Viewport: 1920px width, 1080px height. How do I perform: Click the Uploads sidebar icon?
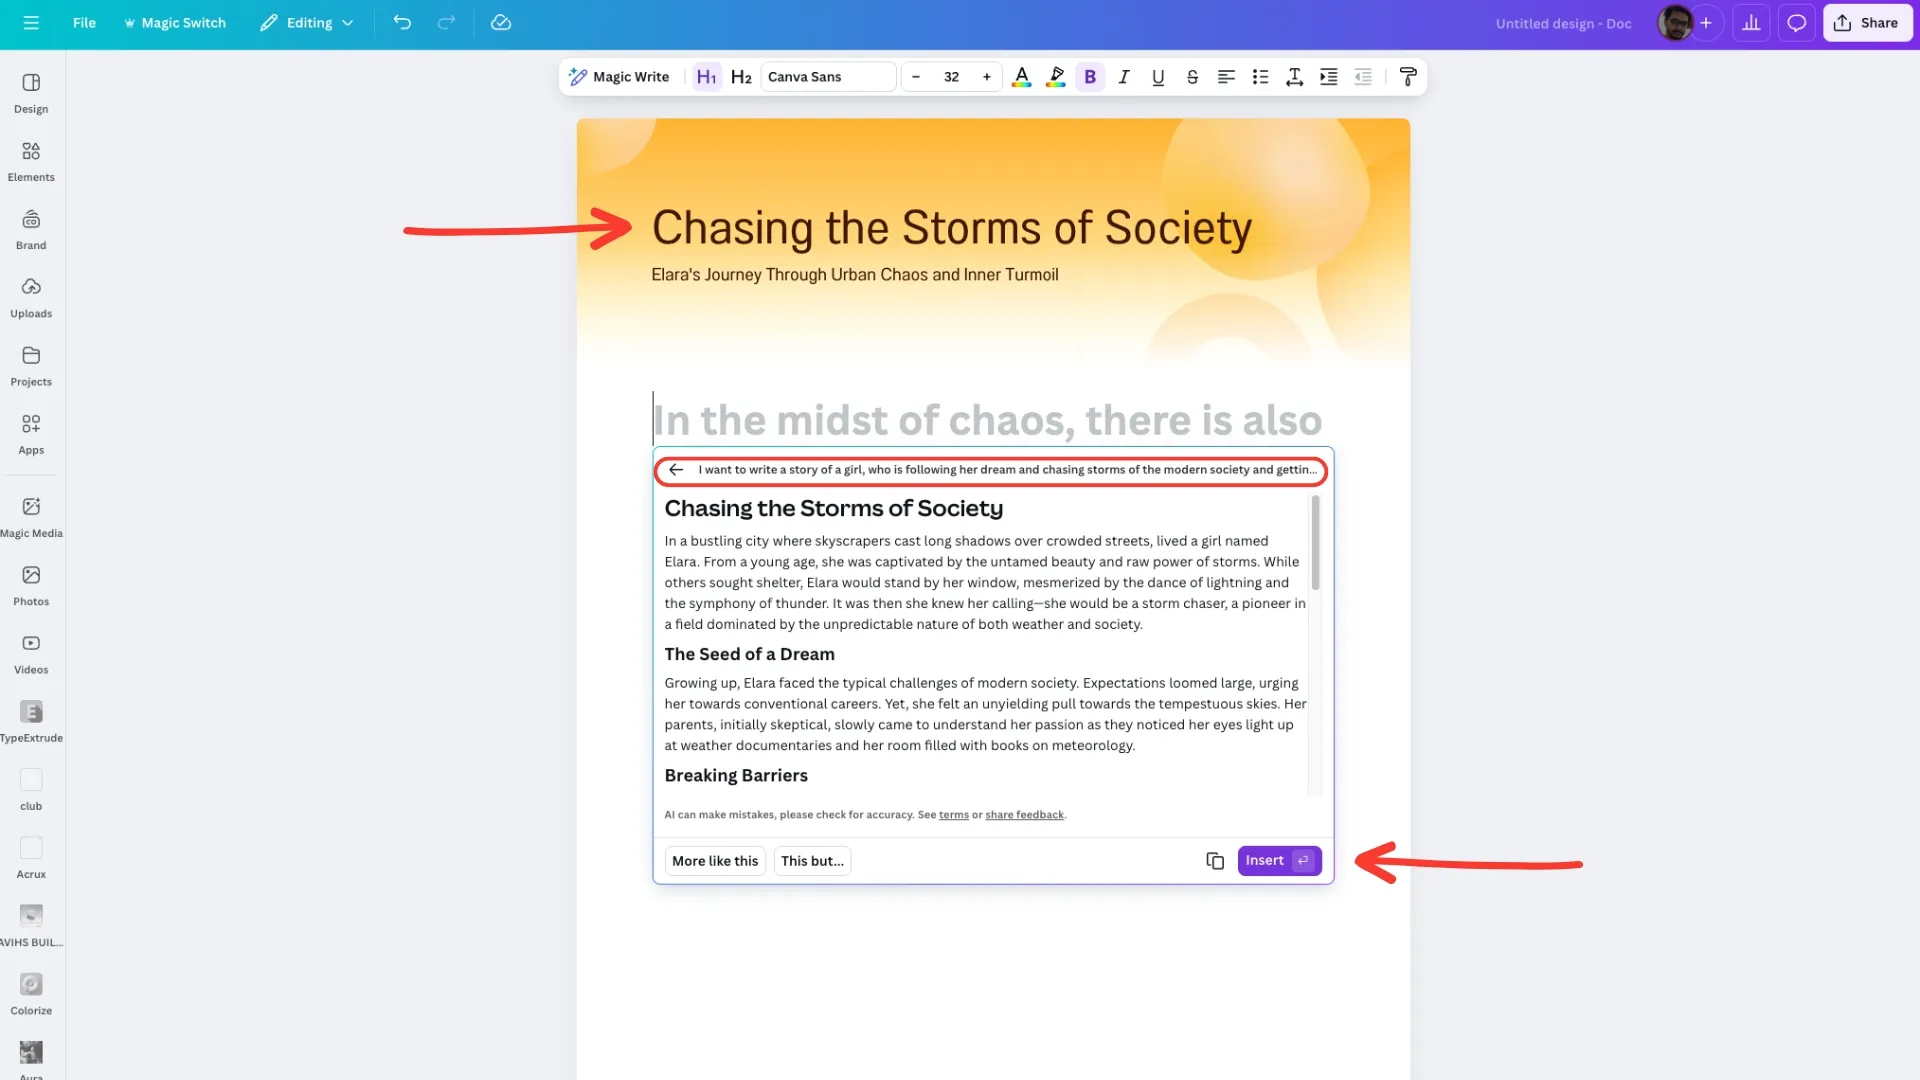pos(31,297)
